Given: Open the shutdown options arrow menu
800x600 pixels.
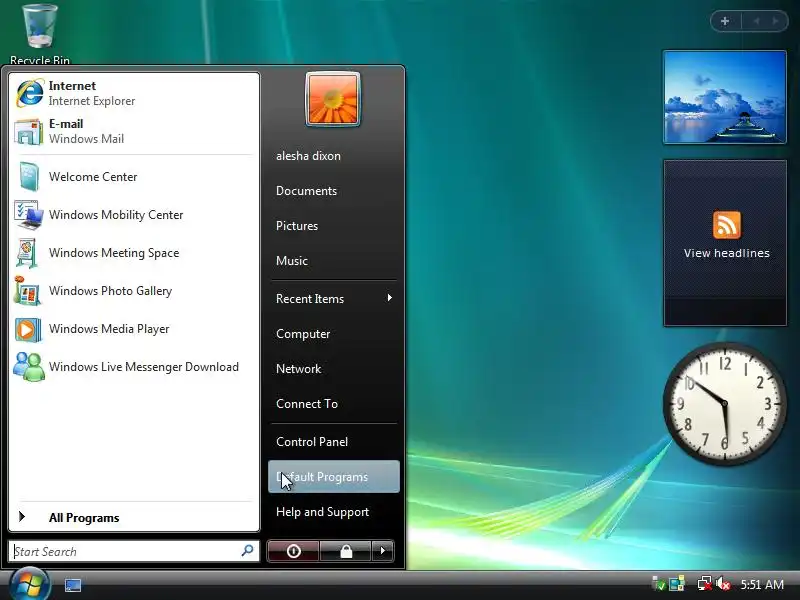Looking at the screenshot, I should click(x=383, y=551).
